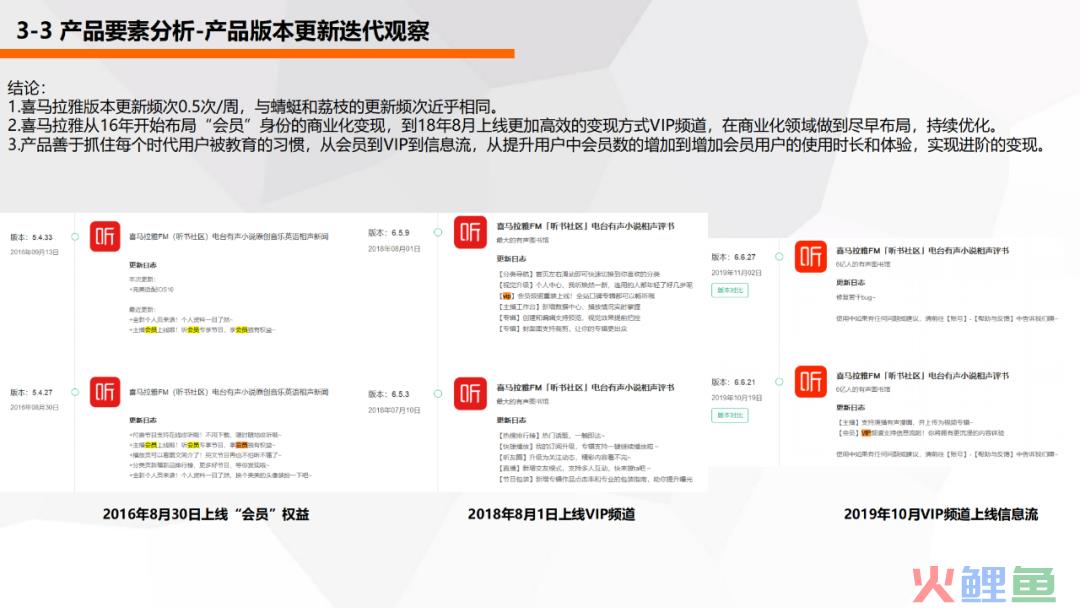This screenshot has height=608, width=1080.
Task: Click the caption 2018年8月1日上线VIP频道
Action: click(552, 514)
